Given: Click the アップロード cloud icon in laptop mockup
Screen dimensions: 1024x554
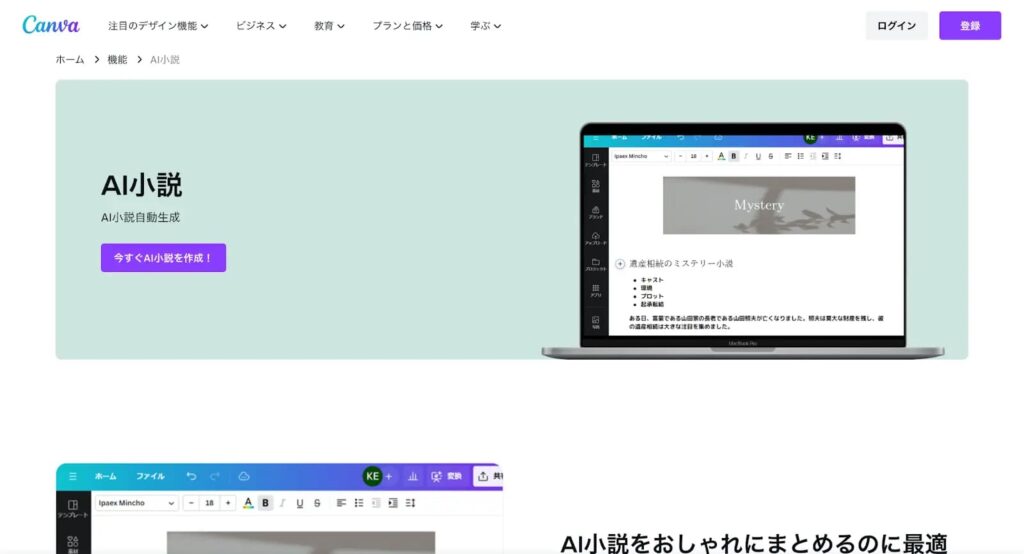Looking at the screenshot, I should coord(596,238).
